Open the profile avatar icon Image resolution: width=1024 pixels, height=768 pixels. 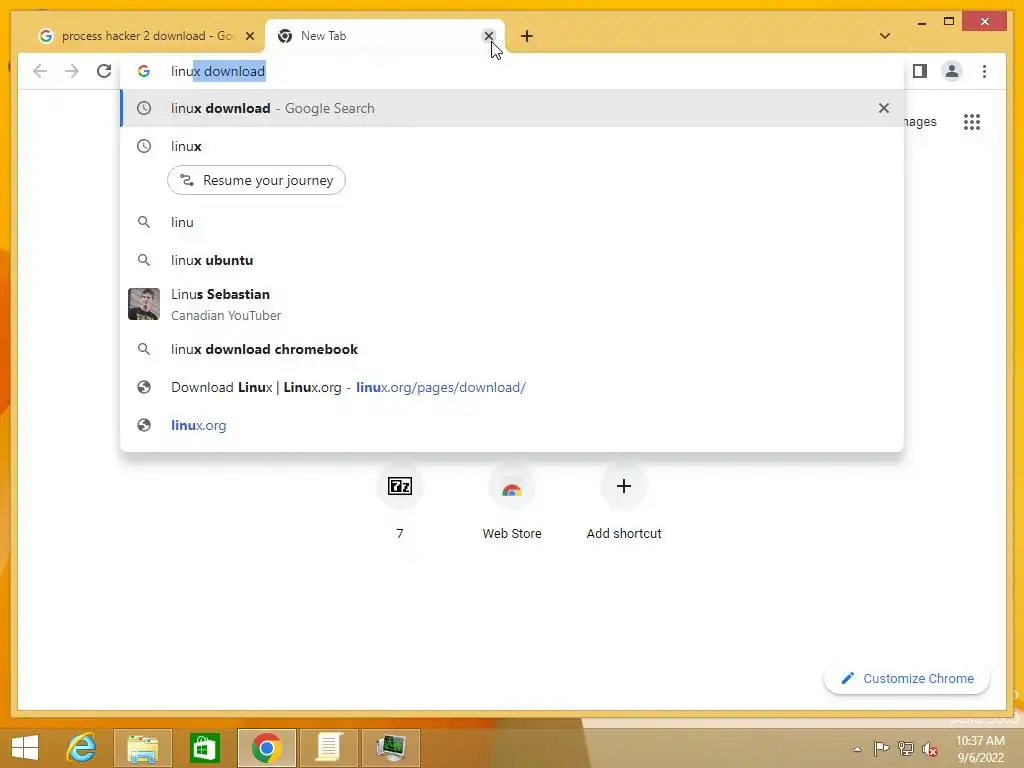pyautogui.click(x=952, y=71)
